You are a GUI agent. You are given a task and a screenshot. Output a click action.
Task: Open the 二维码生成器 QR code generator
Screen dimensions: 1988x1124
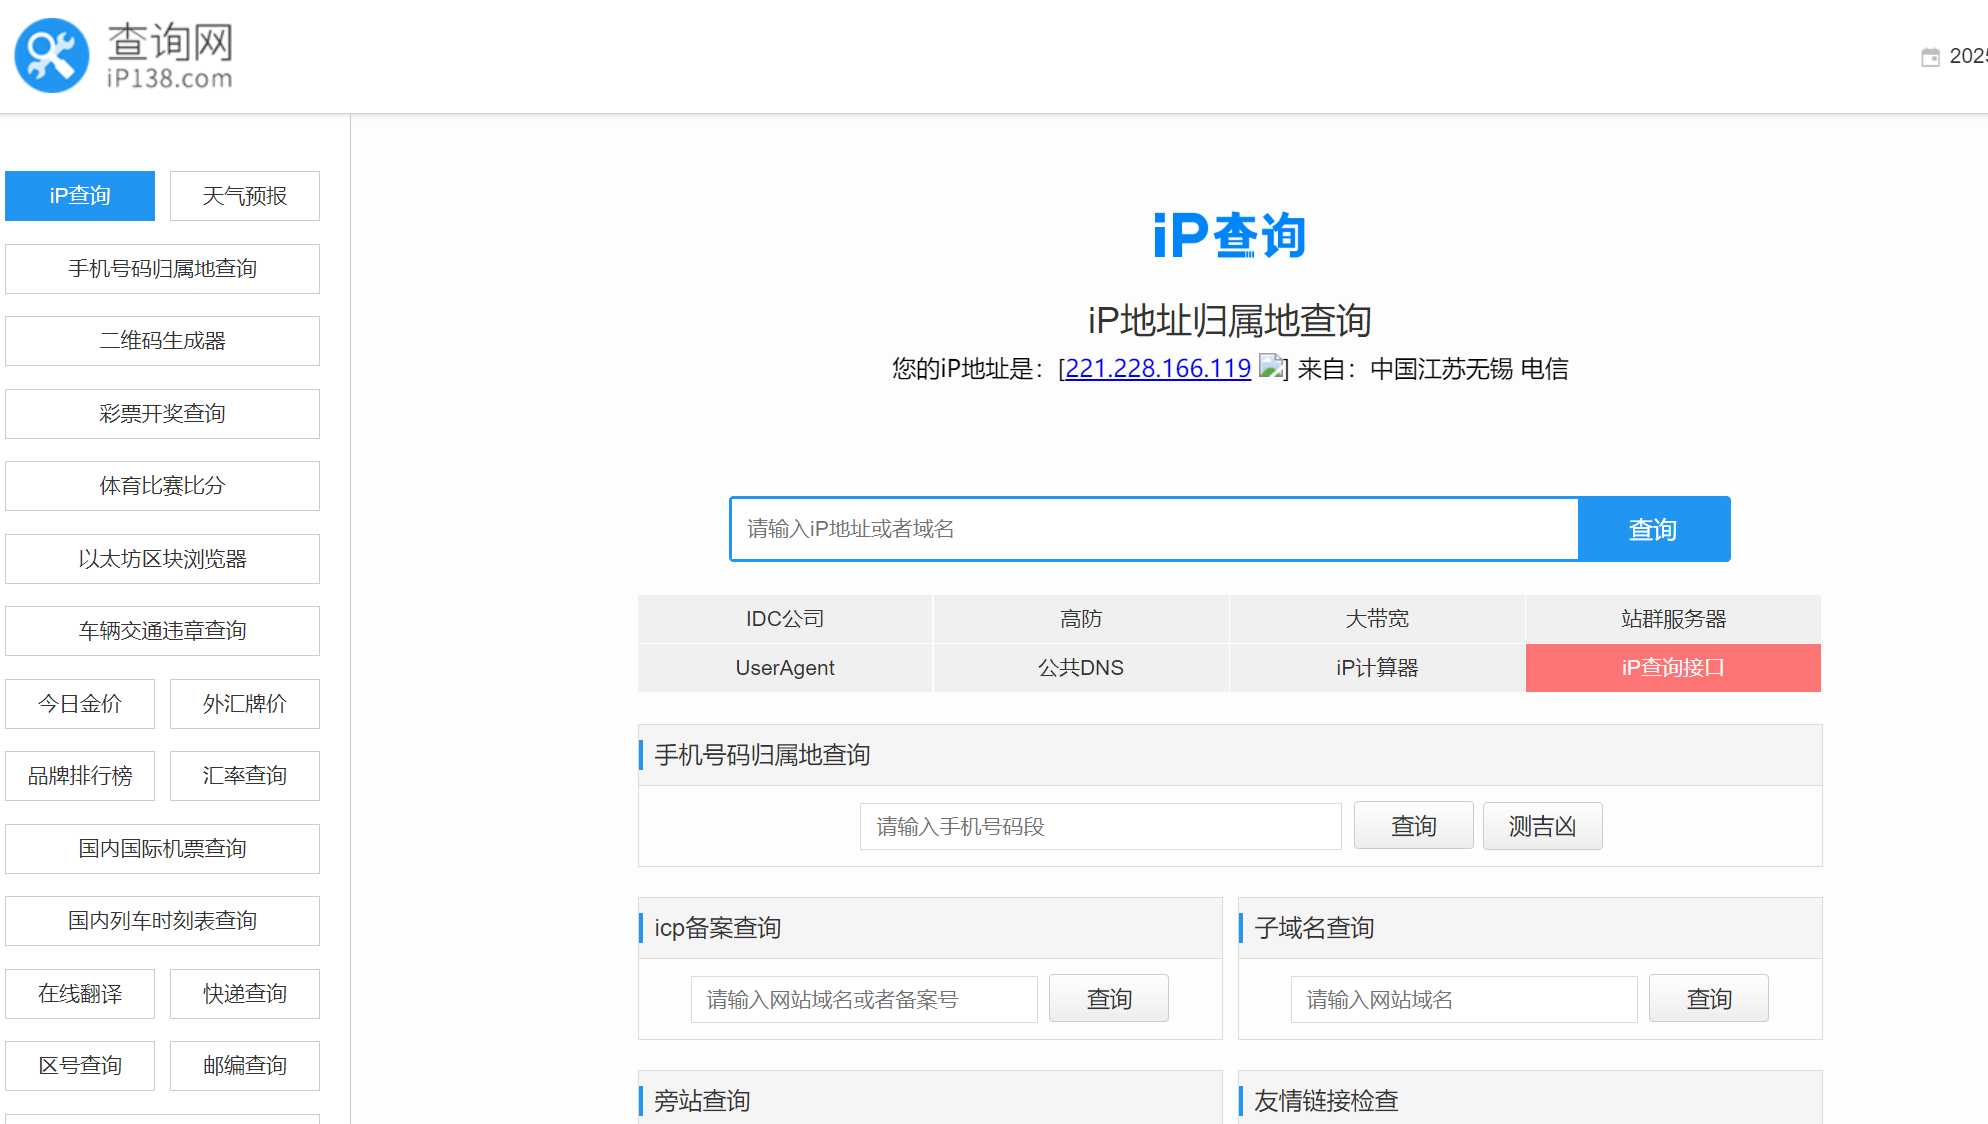click(x=162, y=340)
